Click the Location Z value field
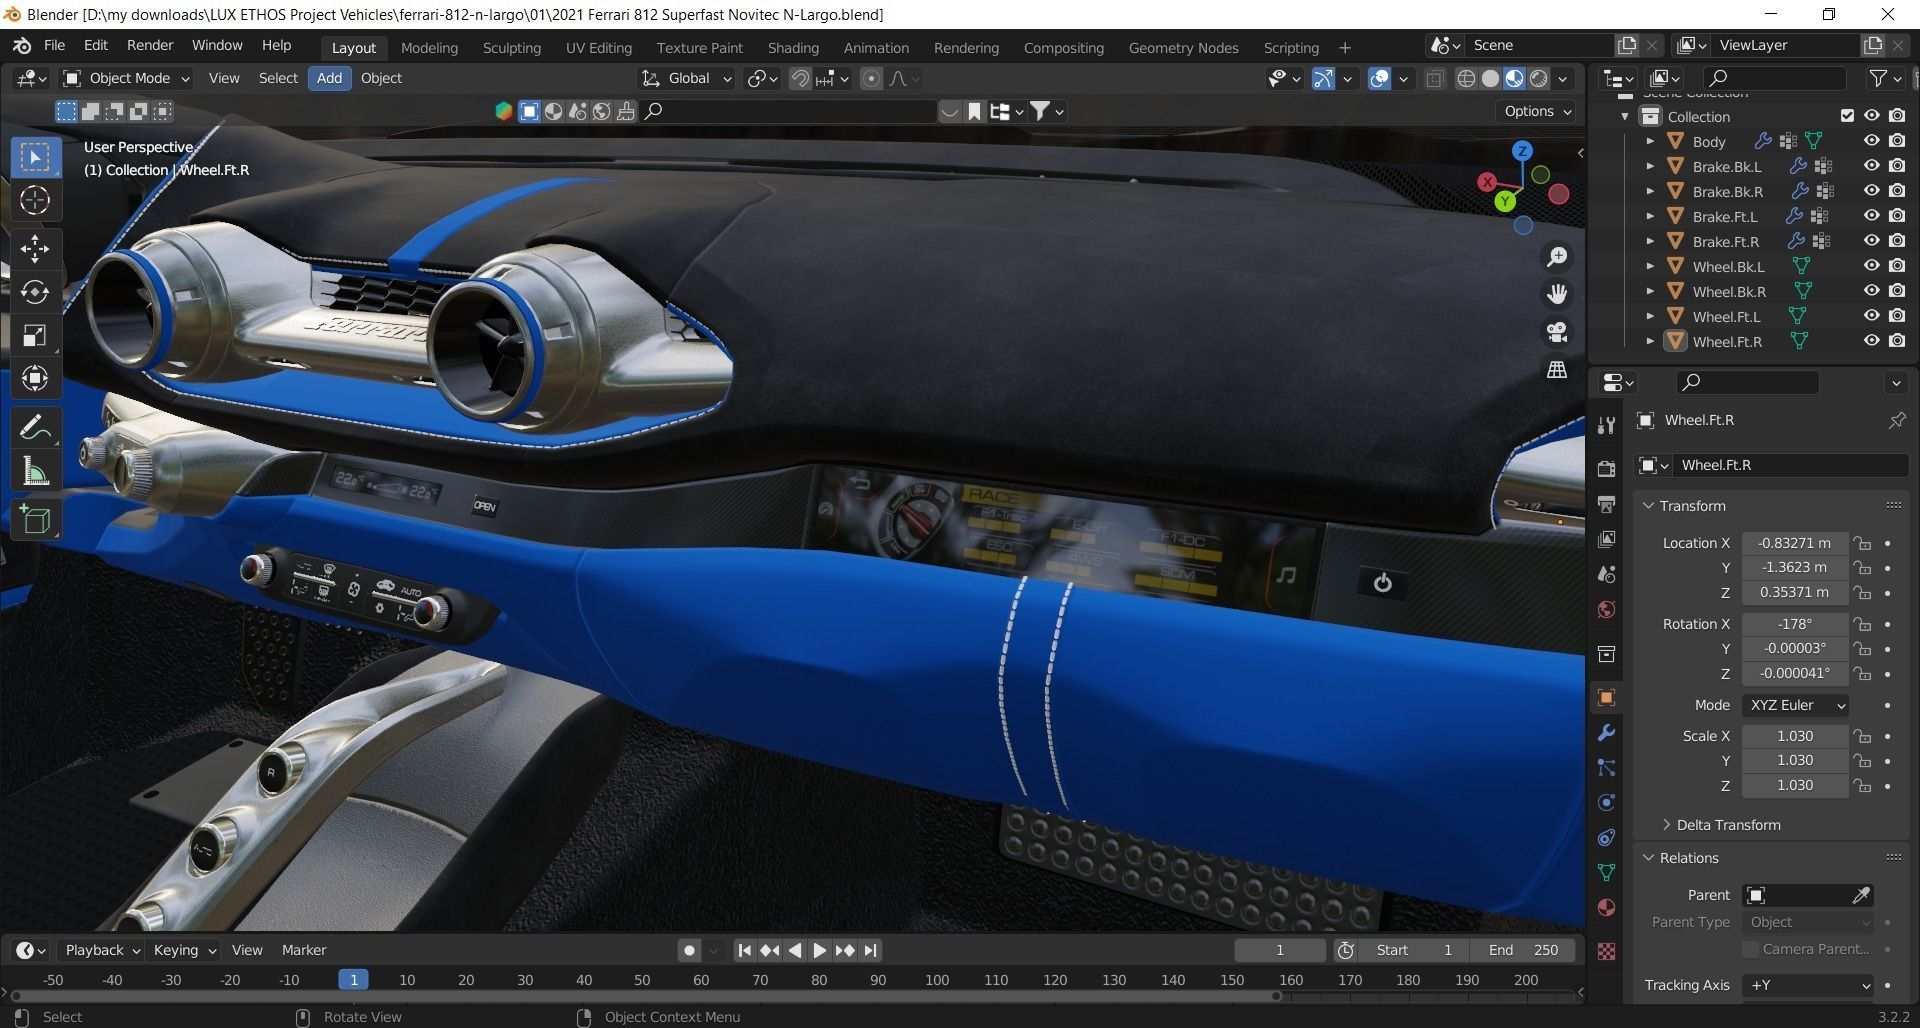The image size is (1920, 1028). pos(1795,592)
